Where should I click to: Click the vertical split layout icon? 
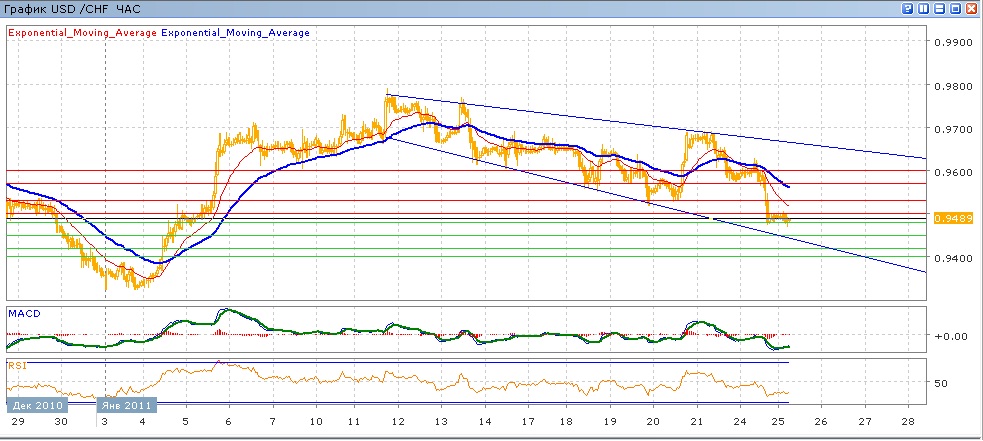[924, 9]
